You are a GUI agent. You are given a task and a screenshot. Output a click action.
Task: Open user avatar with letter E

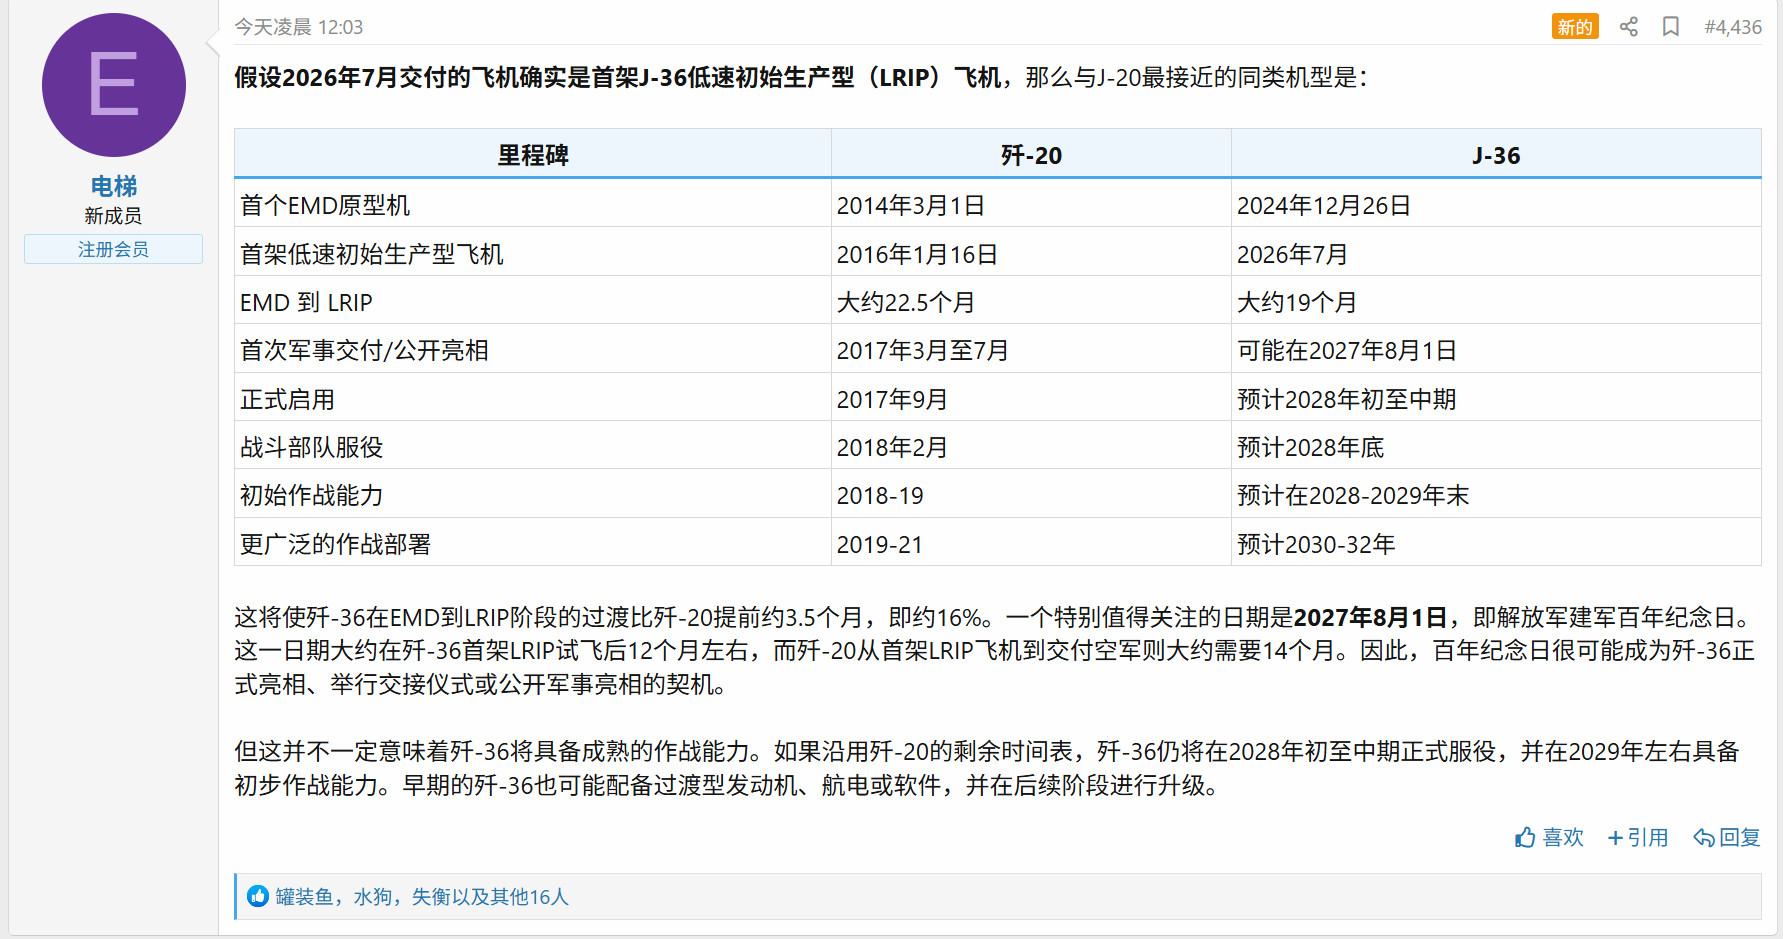[x=114, y=85]
